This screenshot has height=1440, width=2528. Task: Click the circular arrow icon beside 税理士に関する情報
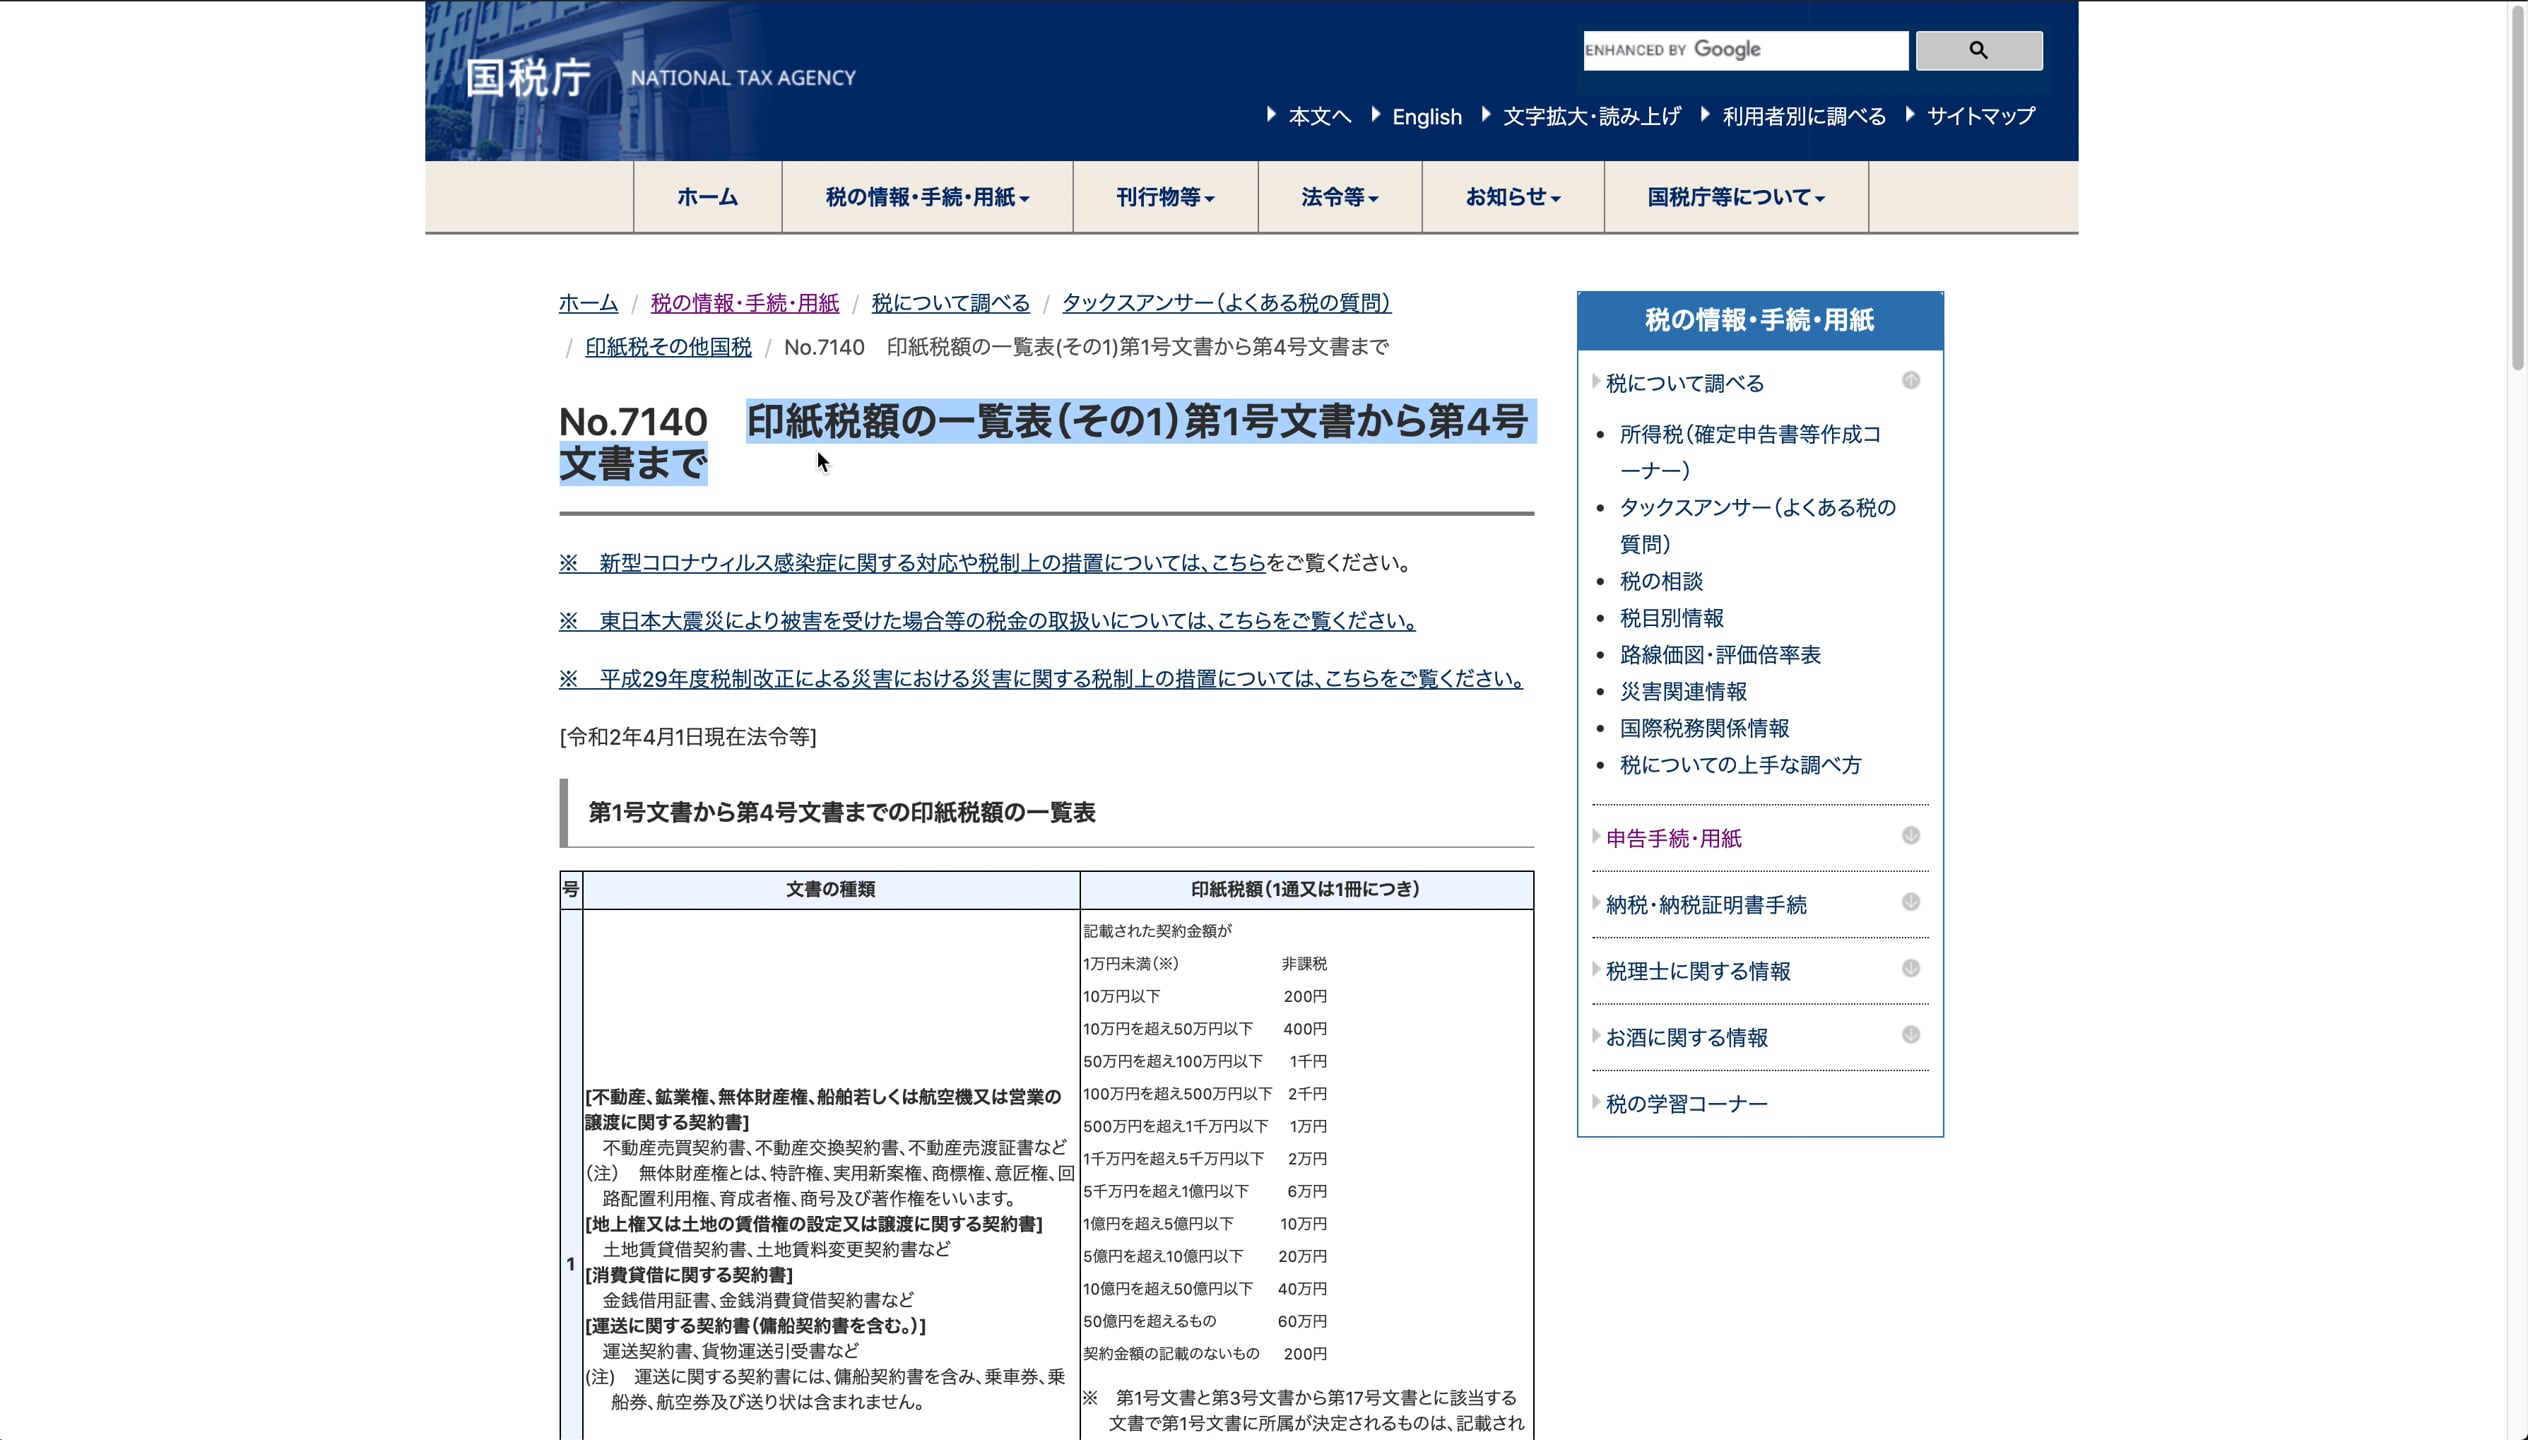1911,967
